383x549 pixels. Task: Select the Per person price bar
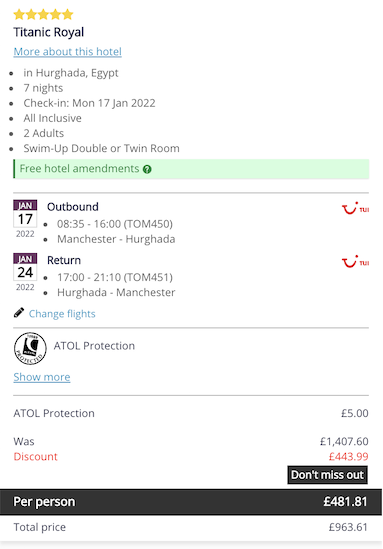pyautogui.click(x=191, y=502)
